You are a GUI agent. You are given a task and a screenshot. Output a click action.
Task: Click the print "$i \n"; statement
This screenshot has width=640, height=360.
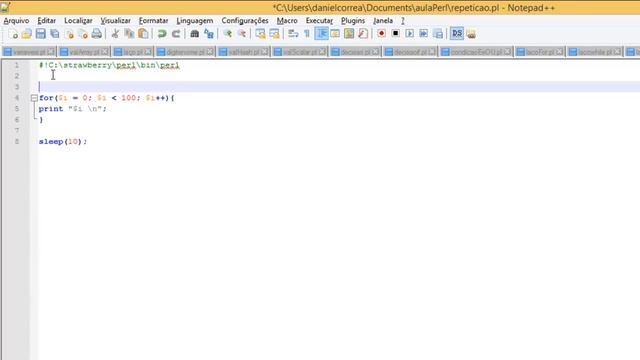73,109
